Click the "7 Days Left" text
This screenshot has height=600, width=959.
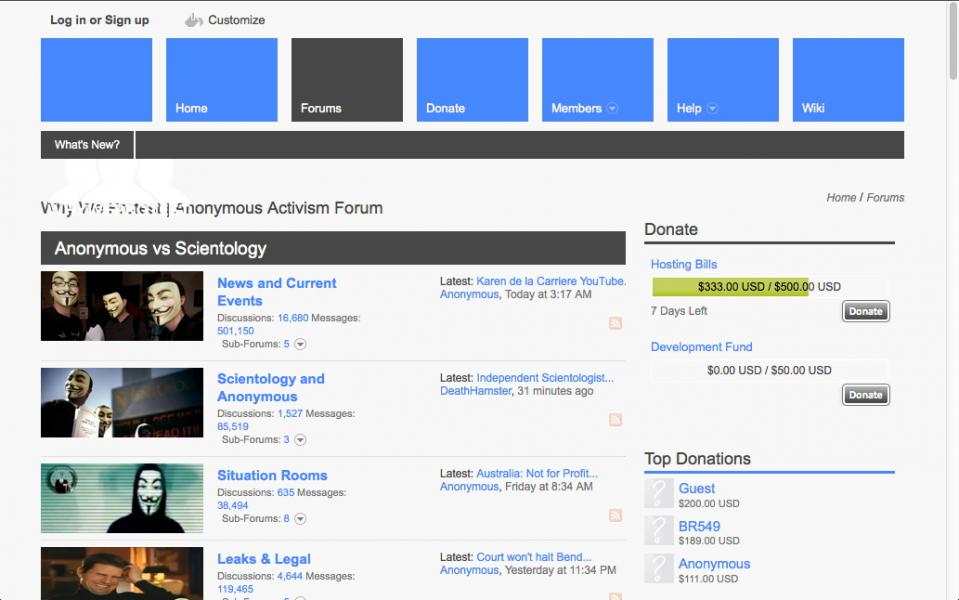pyautogui.click(x=679, y=311)
